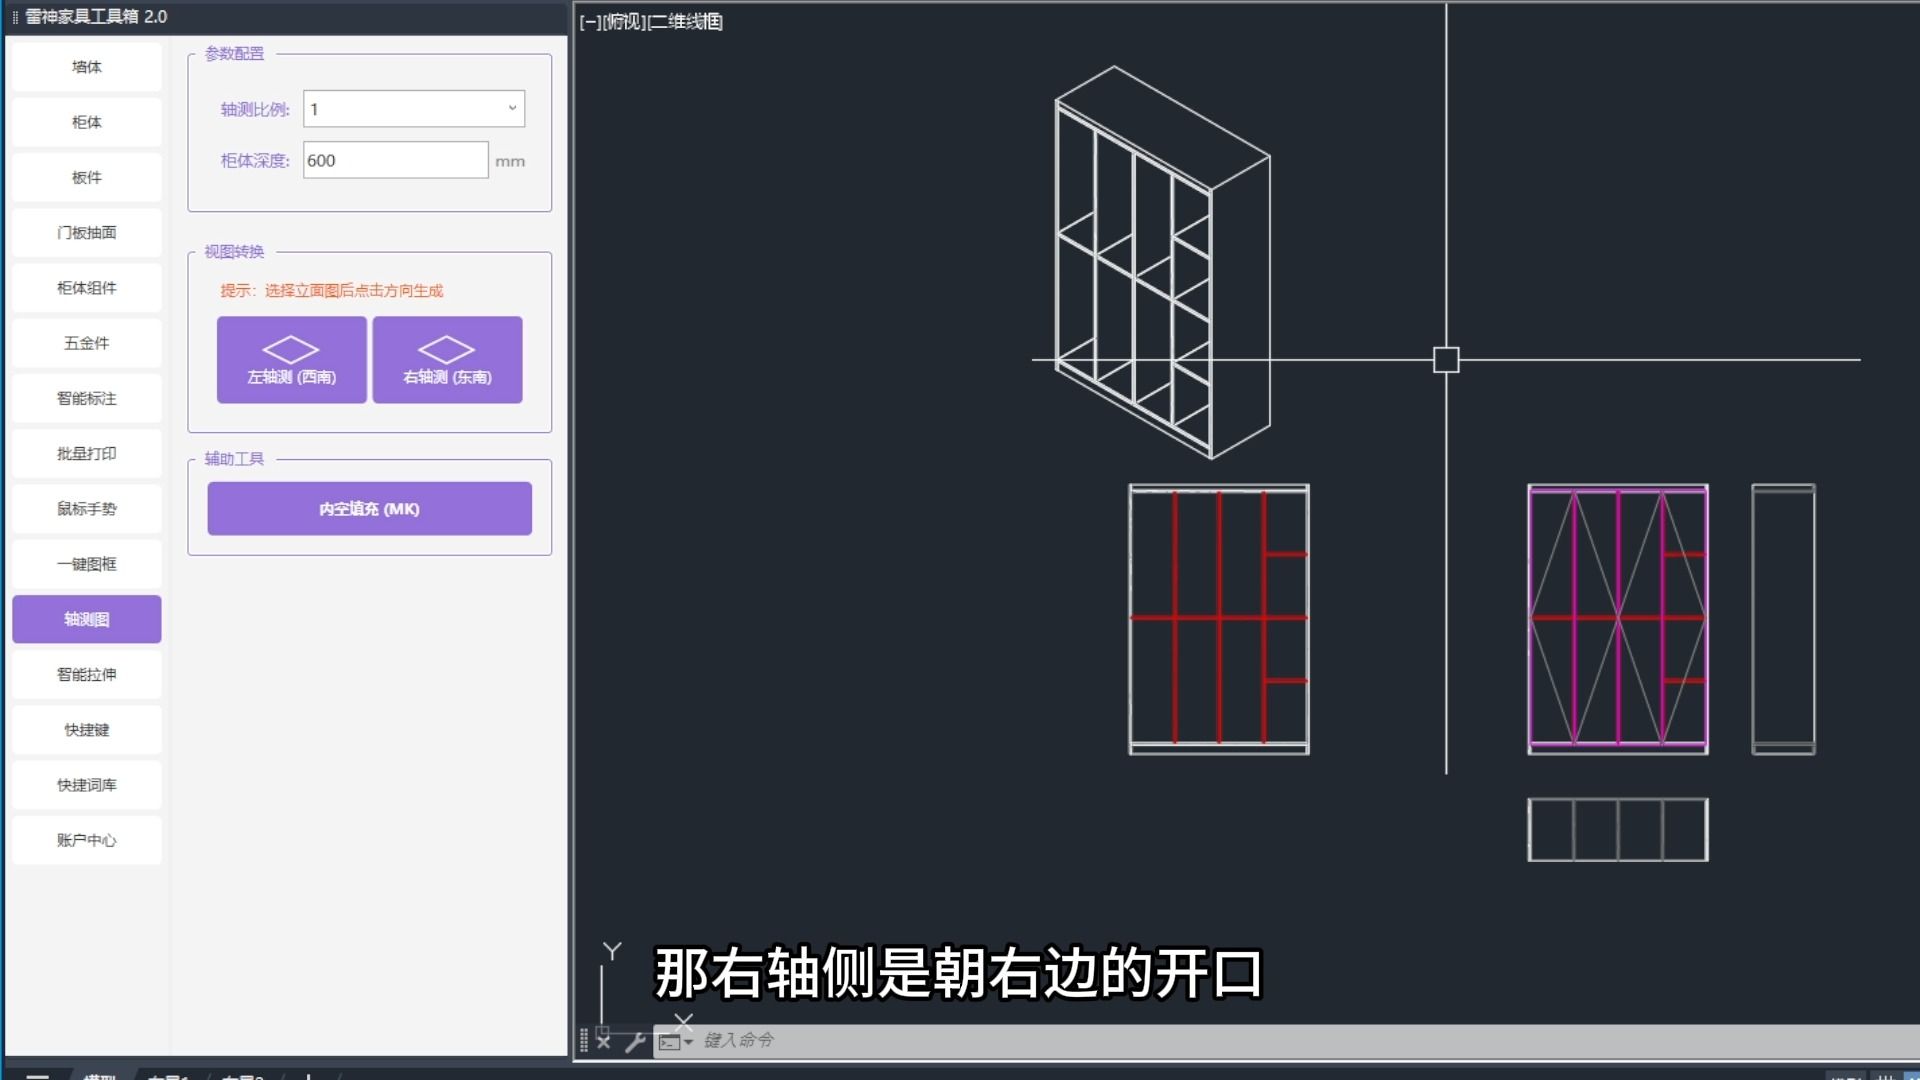The width and height of the screenshot is (1920, 1080).
Task: Select the isometric cabinet drawing
Action: 1163,263
